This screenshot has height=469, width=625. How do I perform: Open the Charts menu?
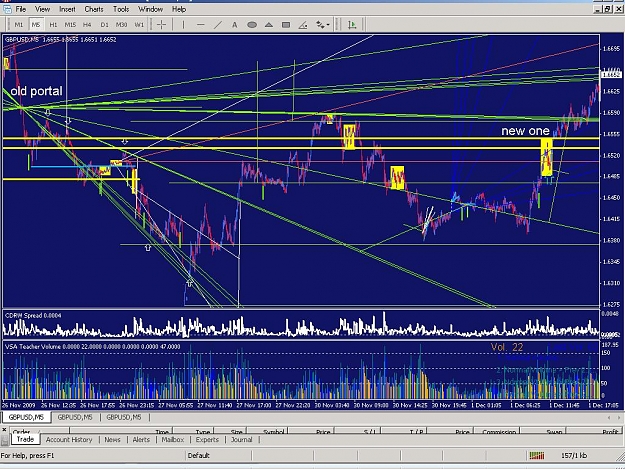point(94,9)
